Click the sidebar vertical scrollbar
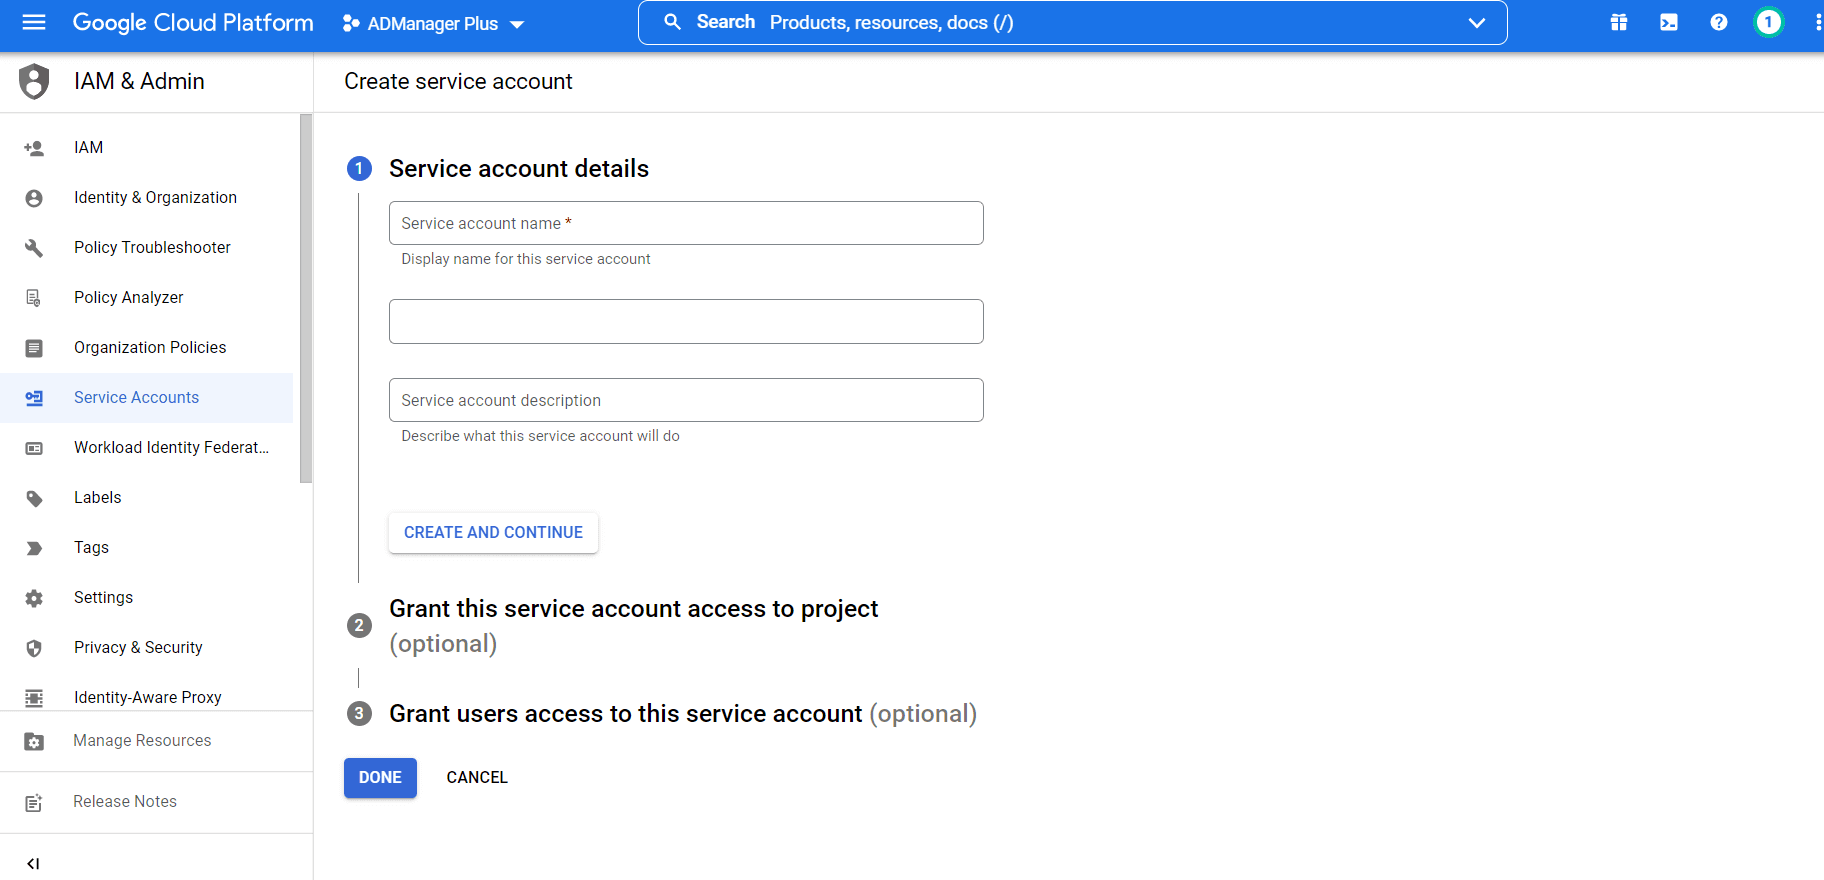Viewport: 1824px width, 880px height. [x=306, y=298]
